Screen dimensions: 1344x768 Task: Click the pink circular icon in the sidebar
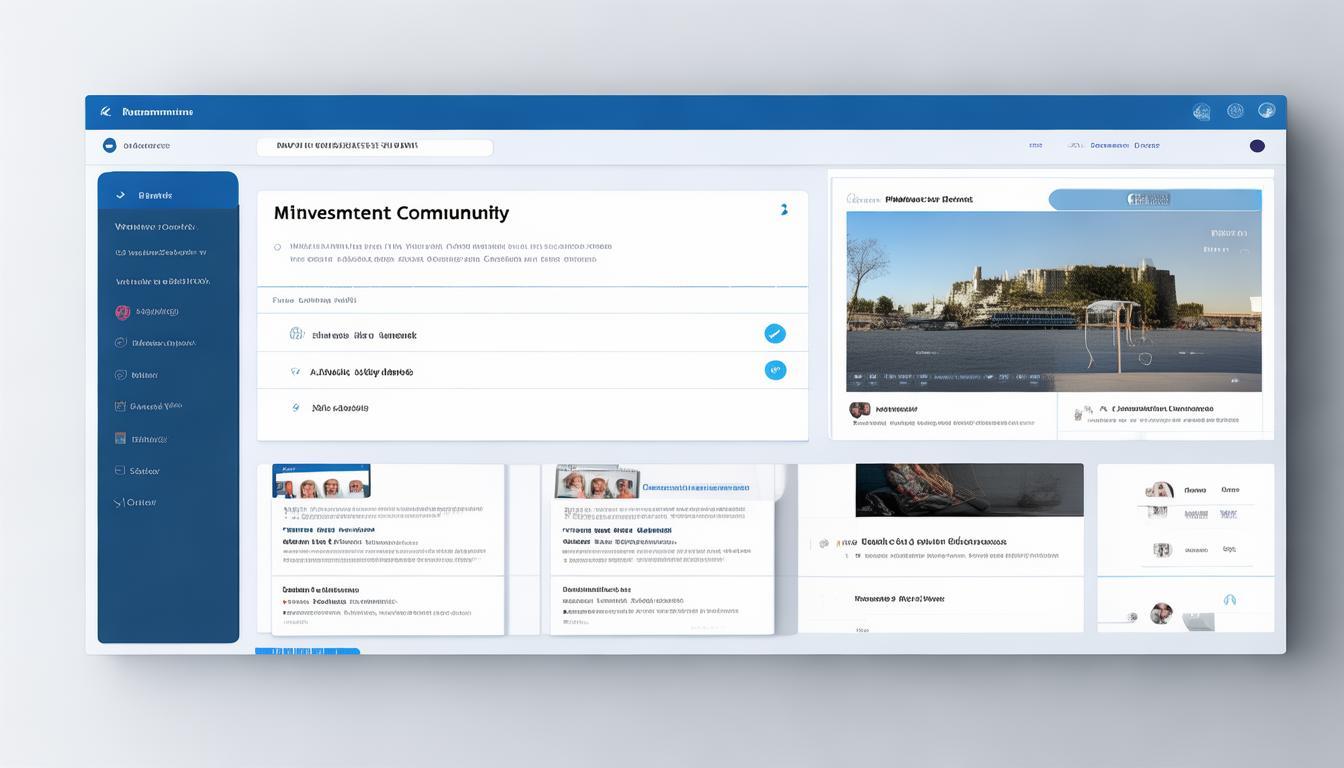click(122, 312)
